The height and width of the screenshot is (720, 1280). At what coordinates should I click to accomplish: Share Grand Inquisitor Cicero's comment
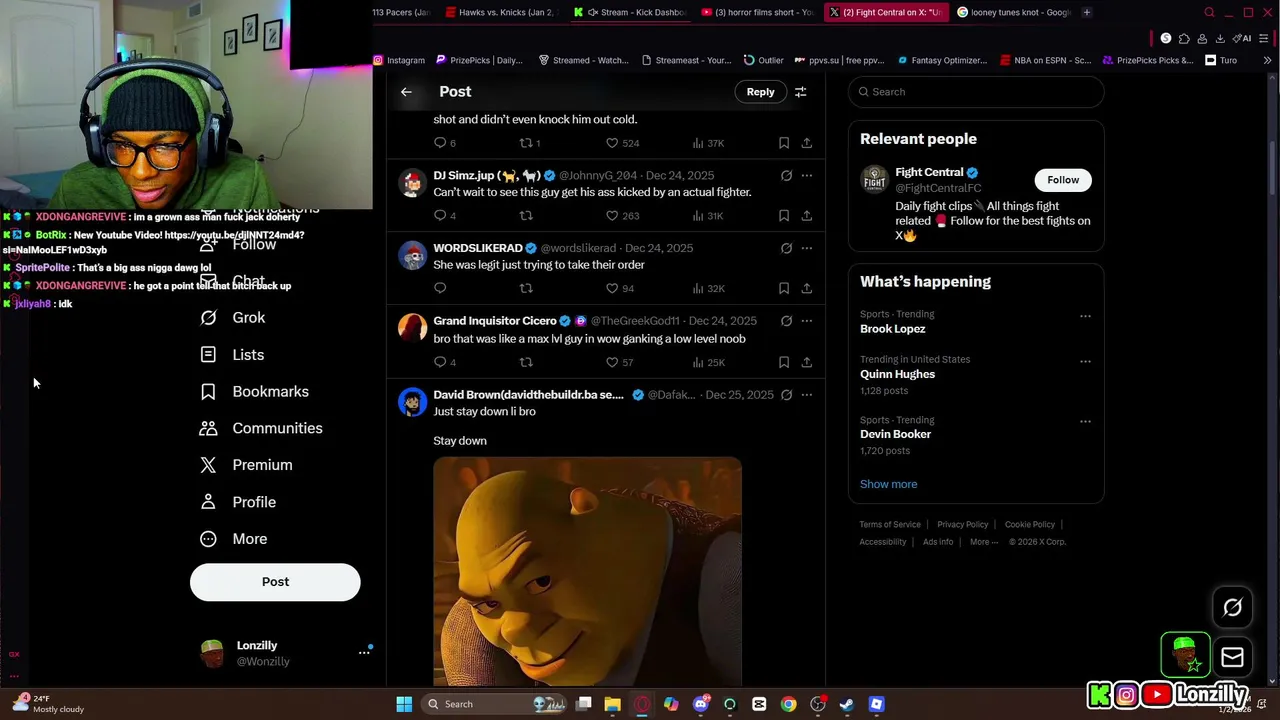[807, 362]
